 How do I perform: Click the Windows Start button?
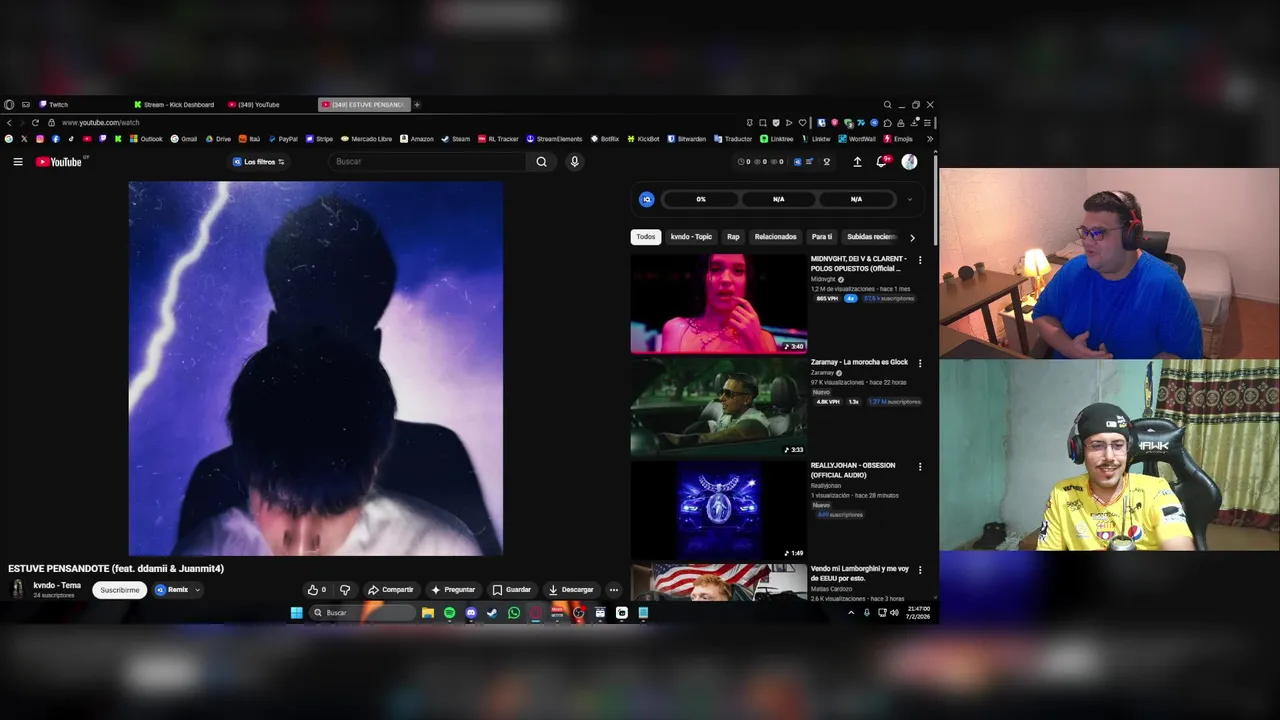pyautogui.click(x=296, y=613)
